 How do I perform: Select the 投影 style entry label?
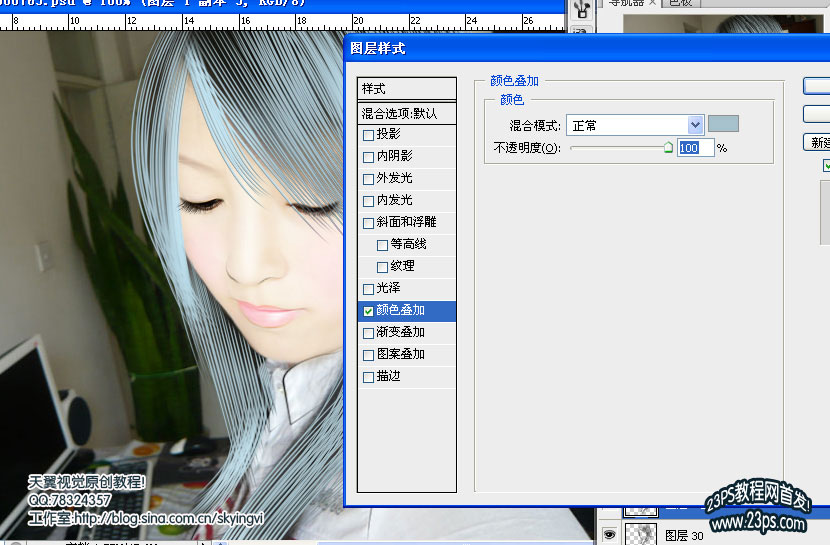388,134
